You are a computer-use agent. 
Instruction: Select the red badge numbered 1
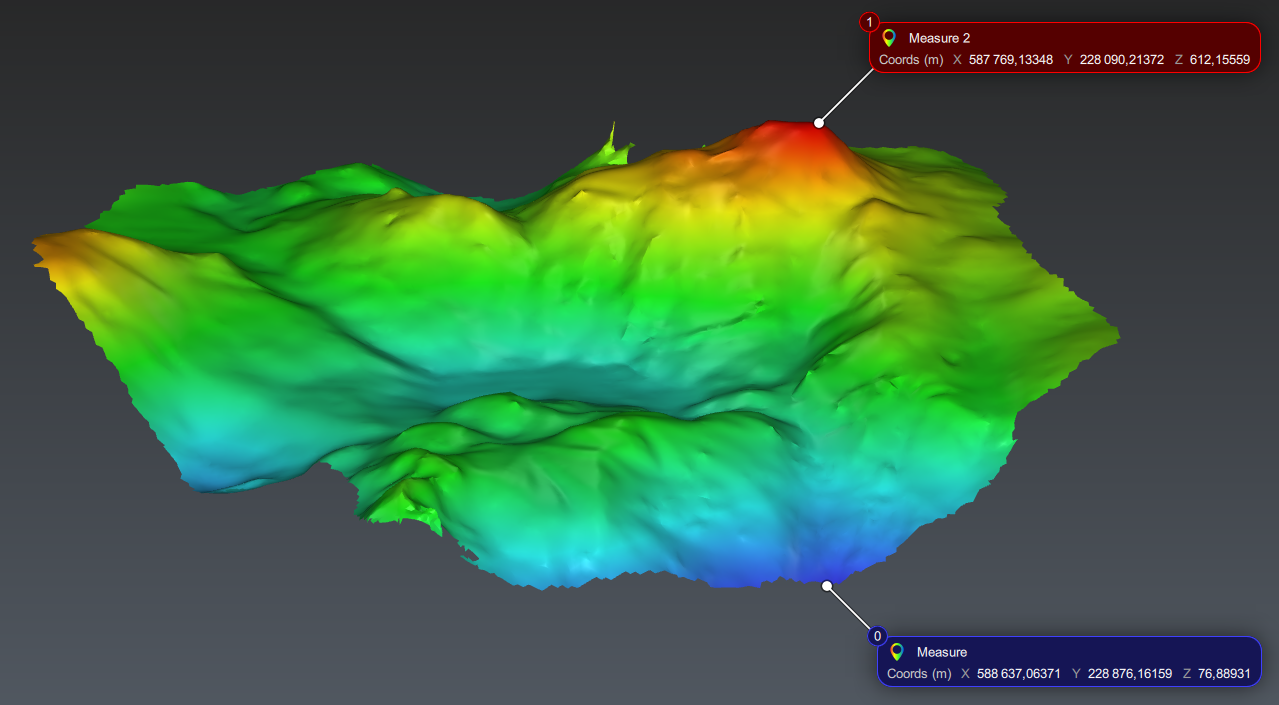point(869,22)
